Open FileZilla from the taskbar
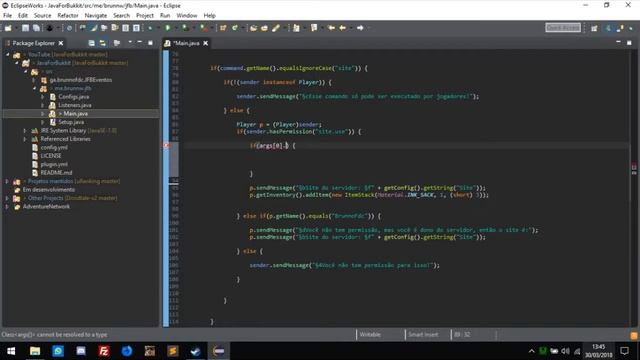The image size is (640, 360). point(104,351)
